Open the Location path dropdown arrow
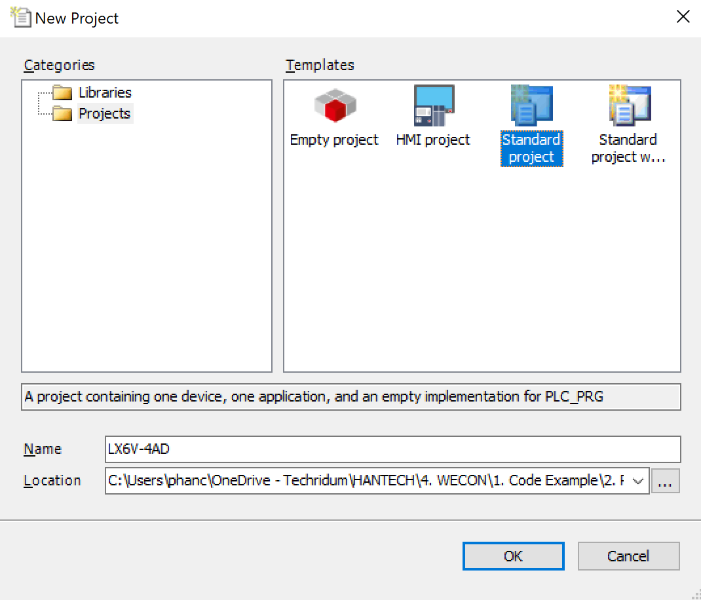The height and width of the screenshot is (600, 701). (638, 481)
